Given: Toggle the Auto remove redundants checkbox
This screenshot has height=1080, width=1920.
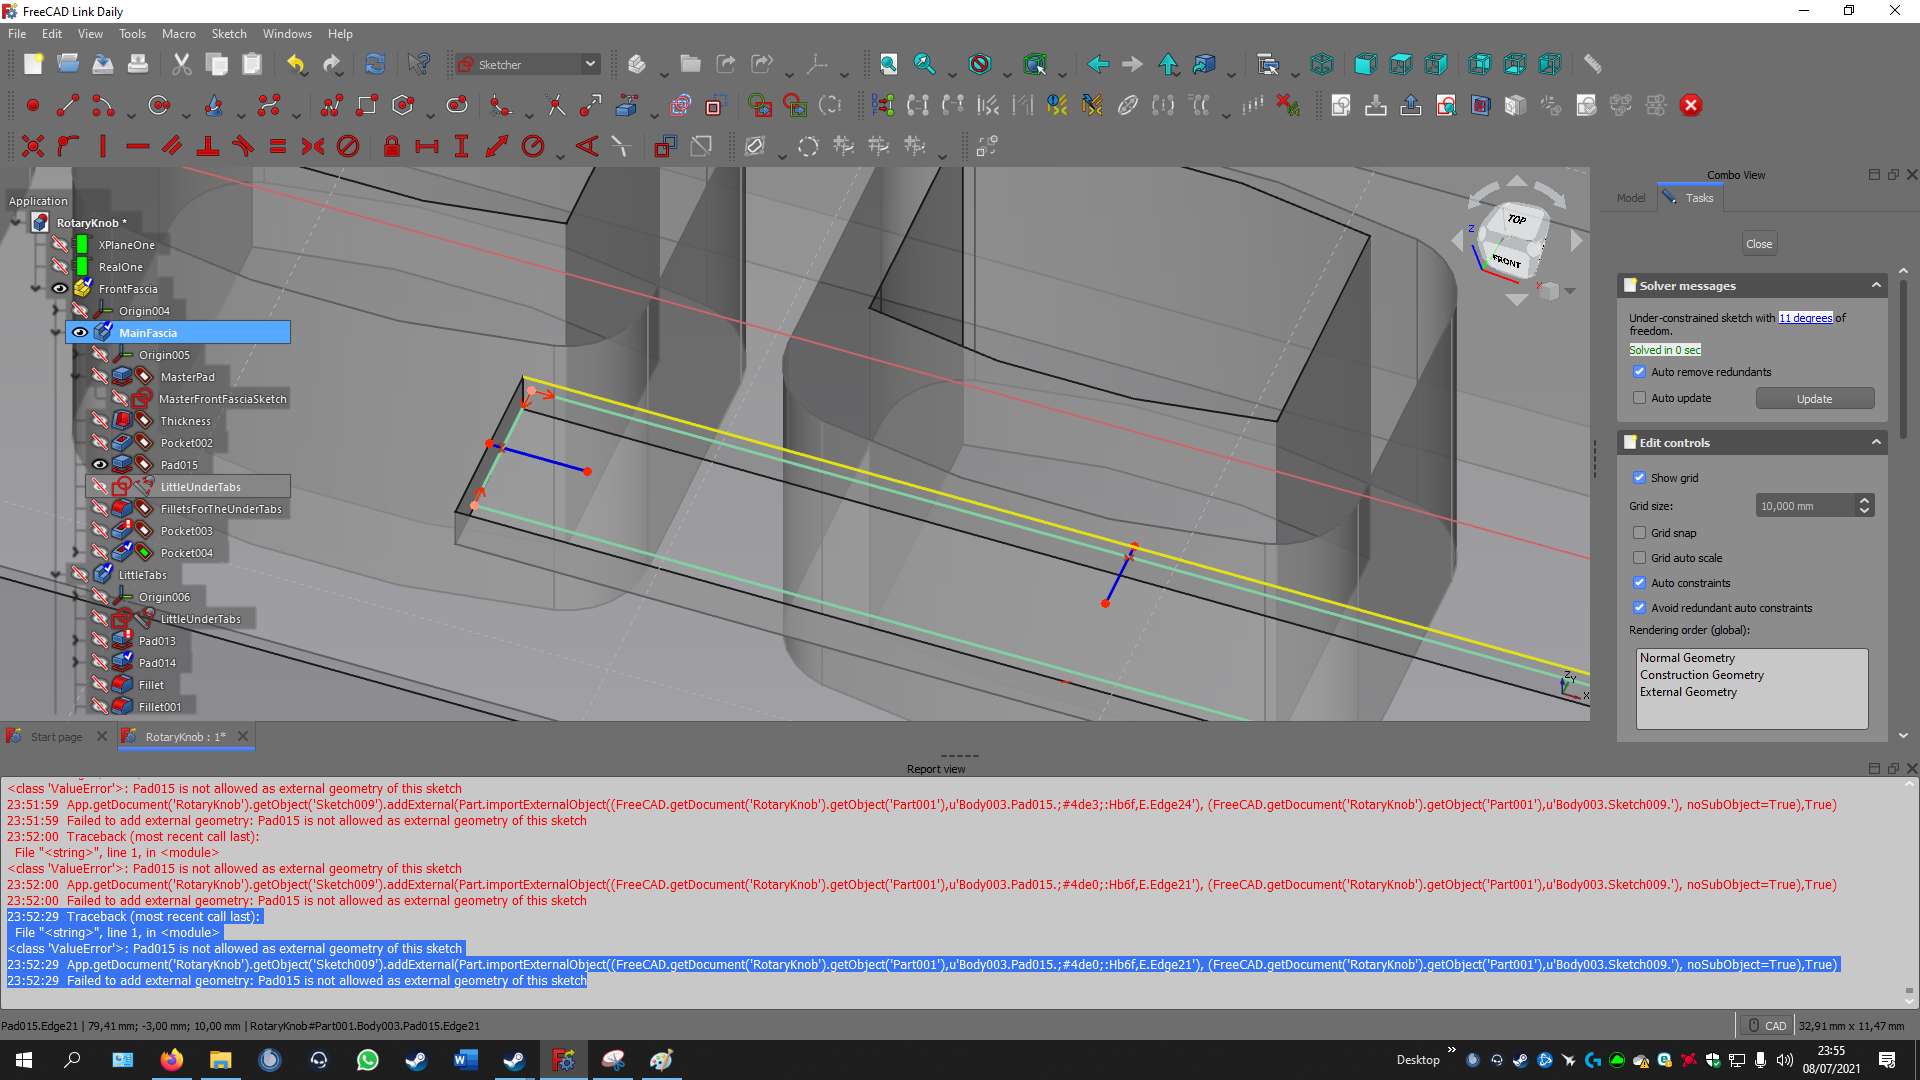Looking at the screenshot, I should (x=1639, y=372).
